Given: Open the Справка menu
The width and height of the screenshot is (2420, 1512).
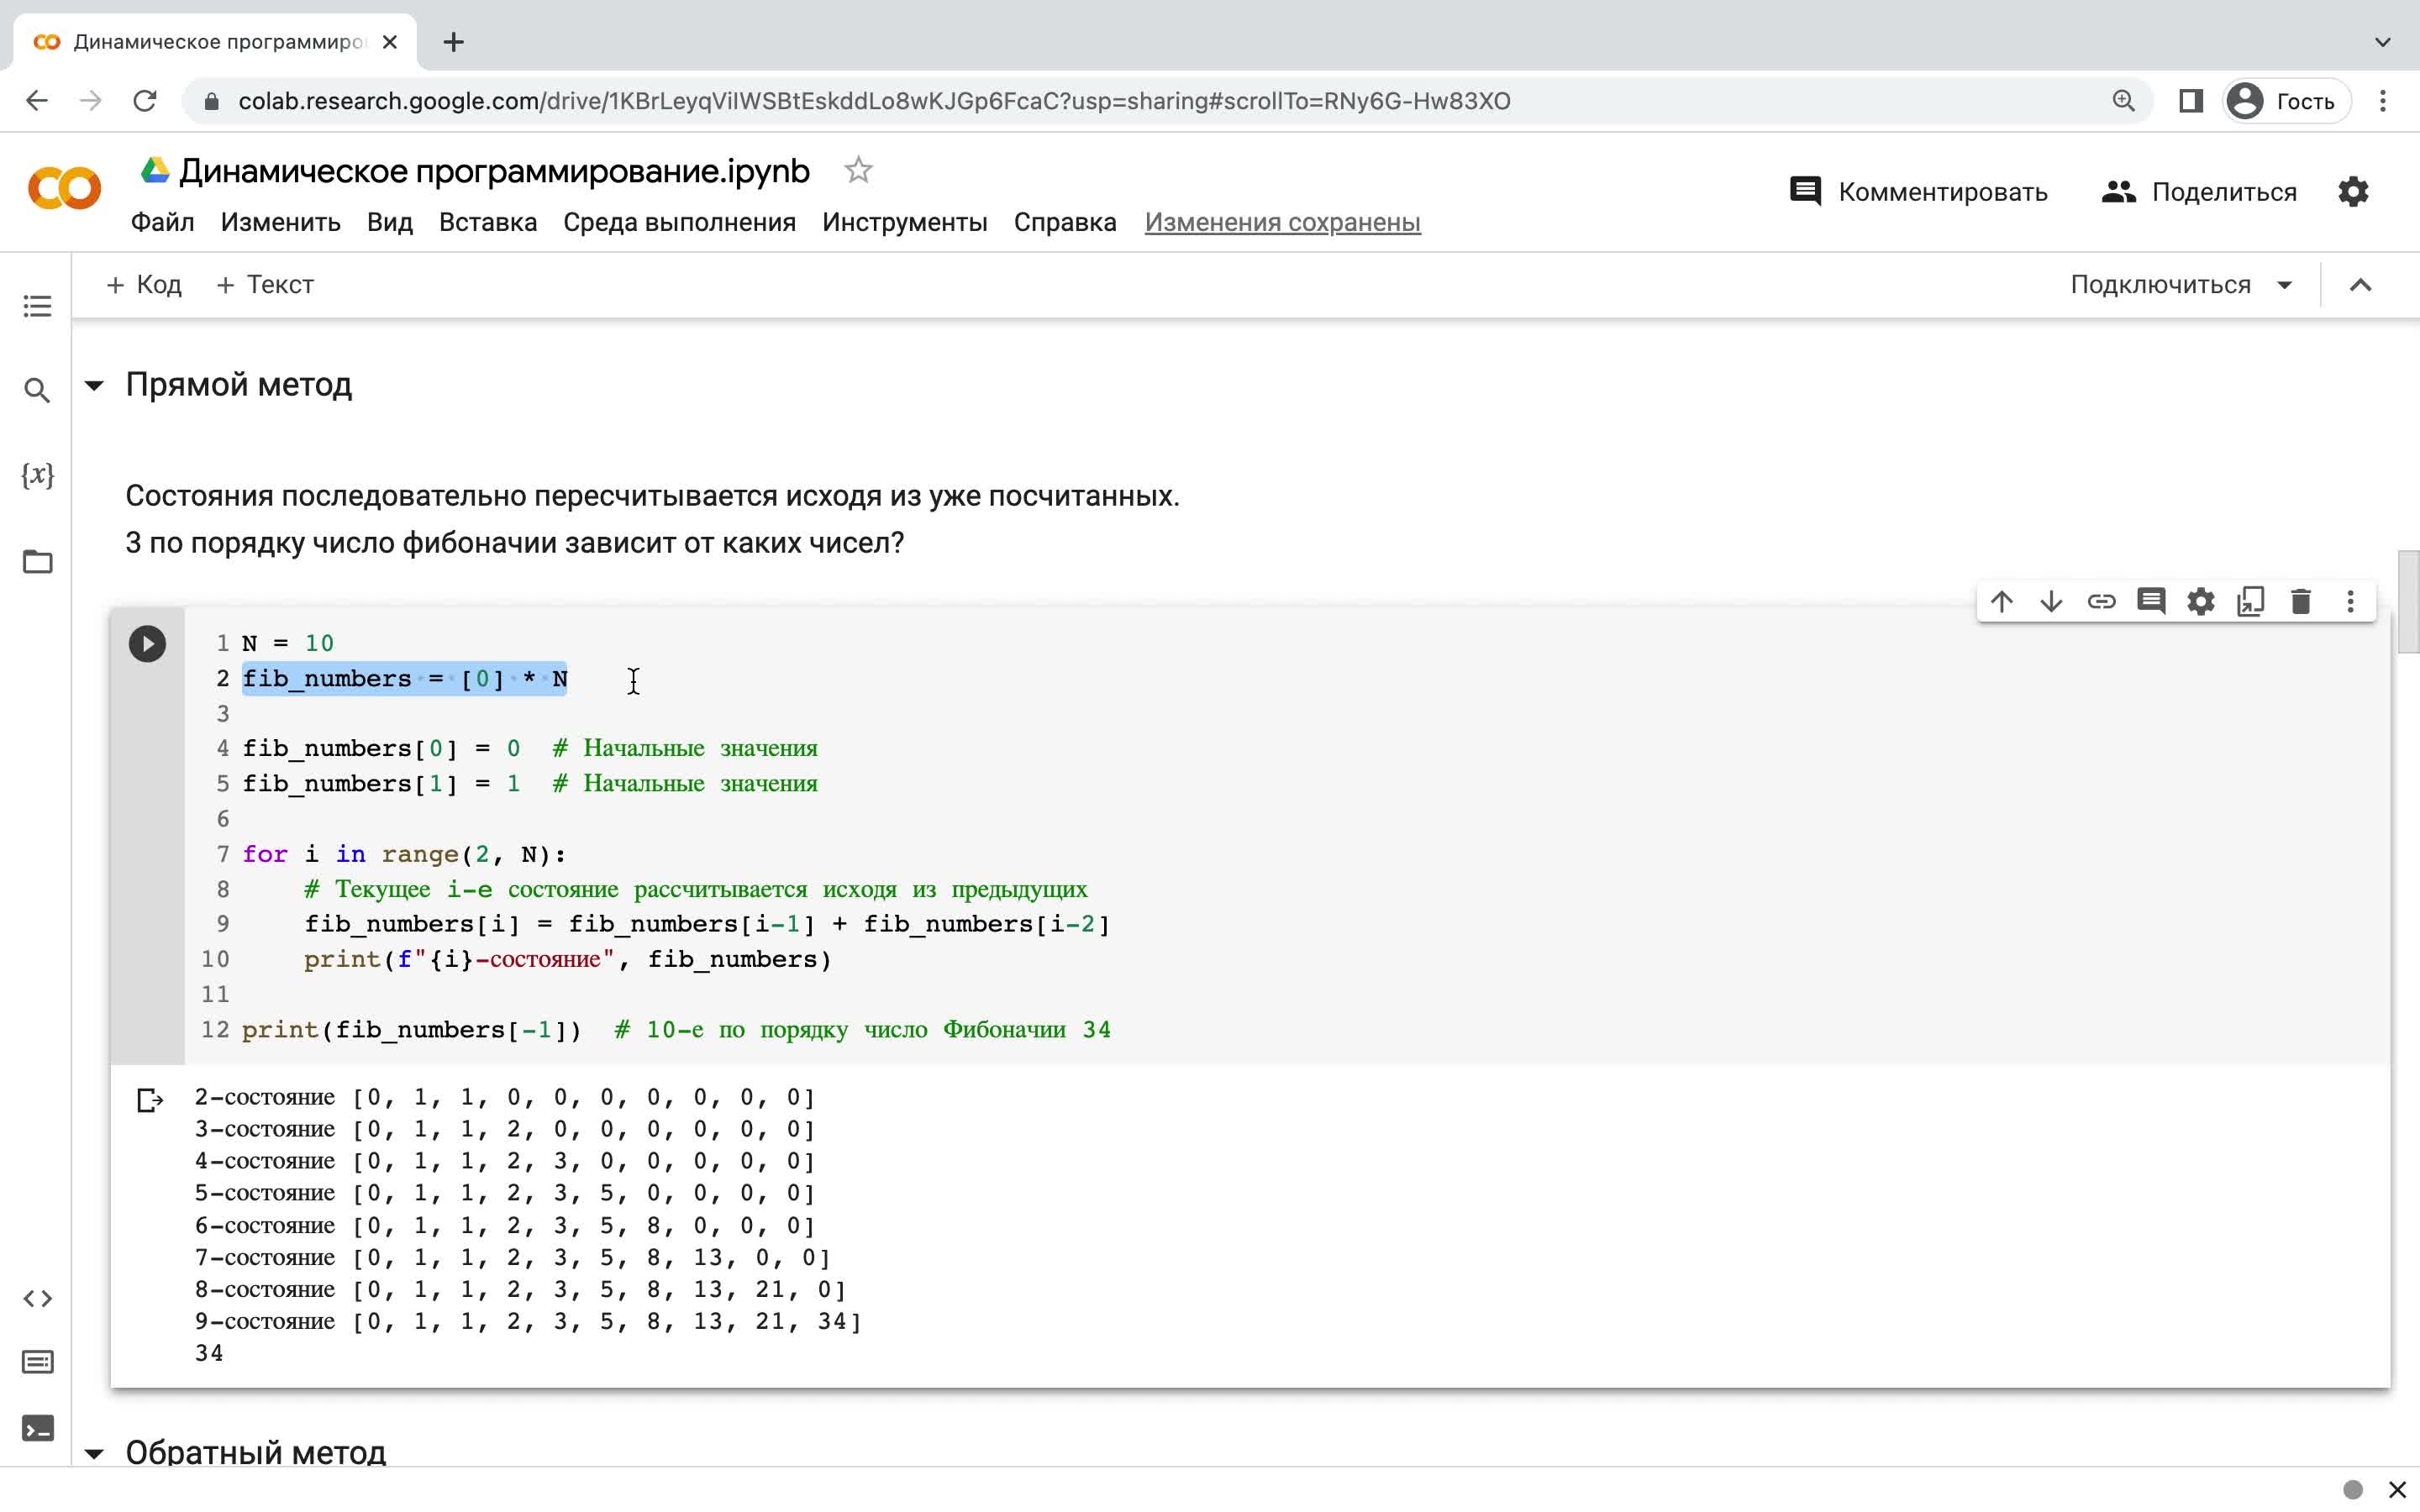Looking at the screenshot, I should point(1065,222).
